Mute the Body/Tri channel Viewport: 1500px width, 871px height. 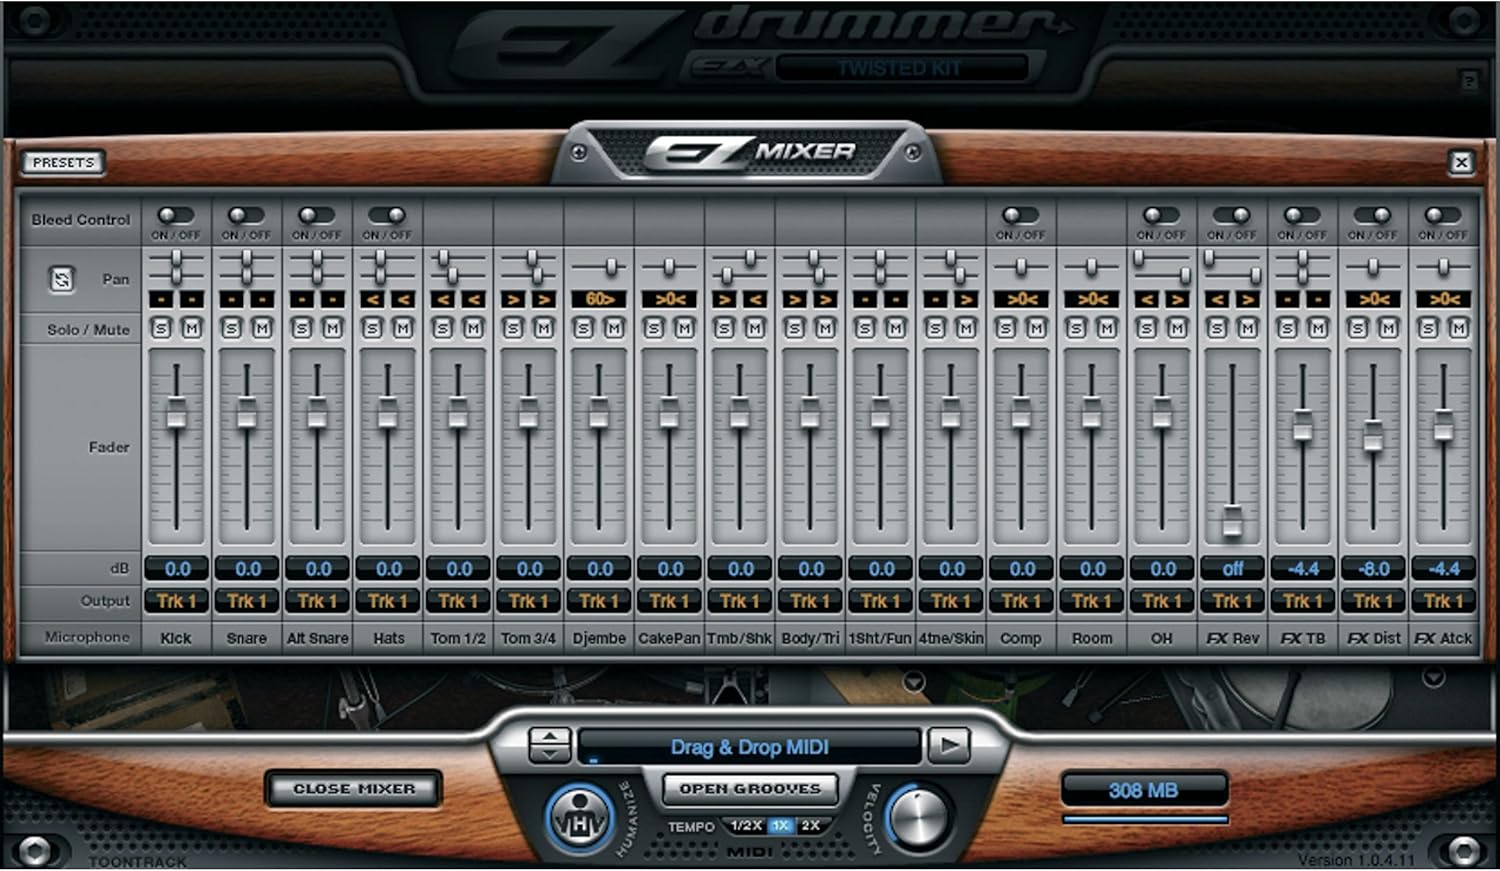click(x=826, y=328)
